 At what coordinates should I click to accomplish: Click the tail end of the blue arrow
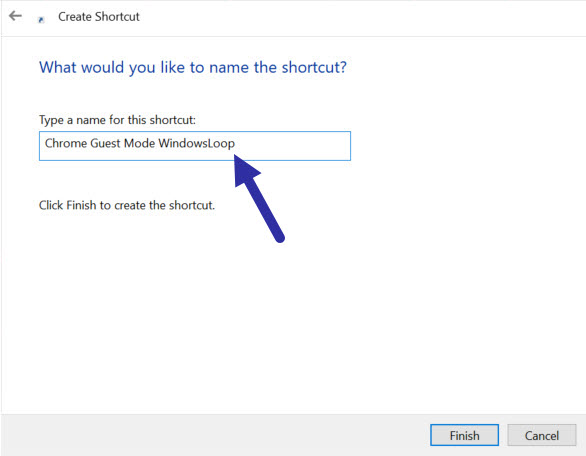tap(279, 237)
